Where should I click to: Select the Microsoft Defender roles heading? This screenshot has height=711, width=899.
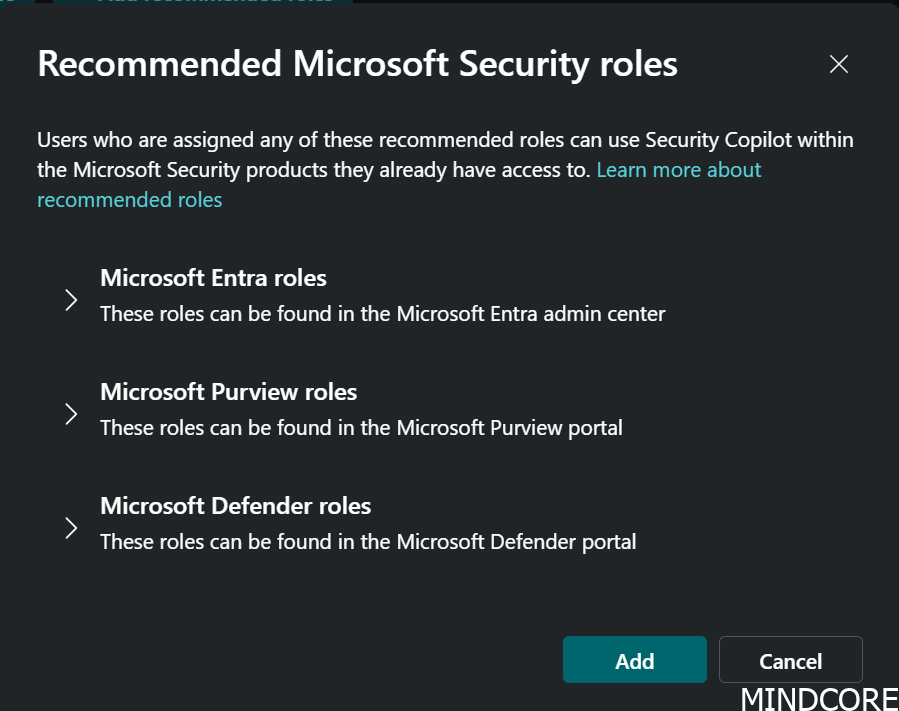pyautogui.click(x=235, y=506)
